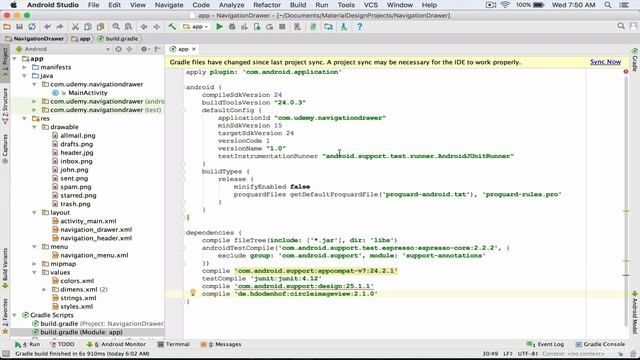This screenshot has width=640, height=360.
Task: Click the Back navigation arrow
Action: click(x=144, y=27)
